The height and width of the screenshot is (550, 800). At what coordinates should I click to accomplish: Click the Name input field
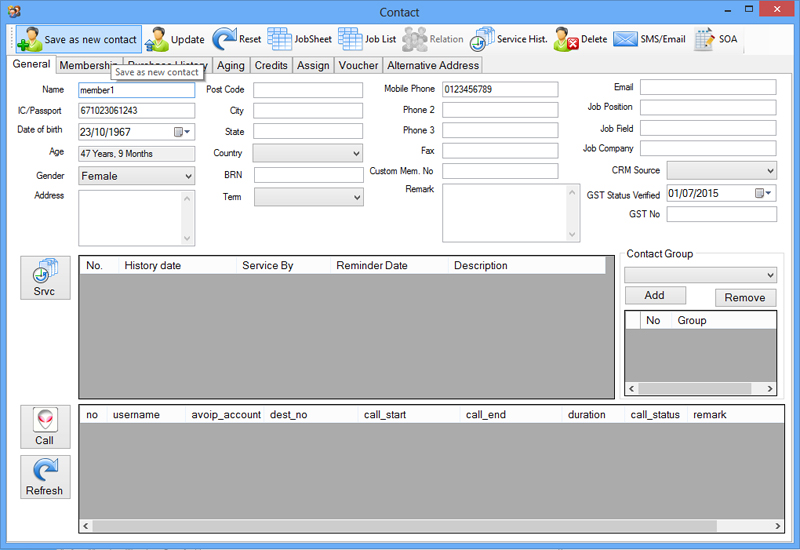137,90
